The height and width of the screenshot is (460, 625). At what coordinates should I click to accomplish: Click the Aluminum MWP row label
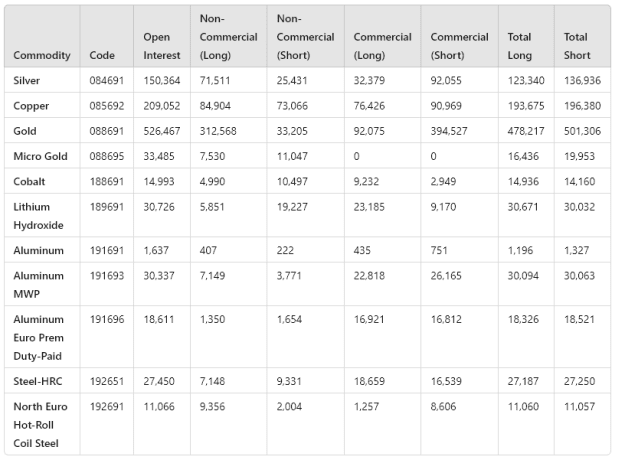point(38,285)
